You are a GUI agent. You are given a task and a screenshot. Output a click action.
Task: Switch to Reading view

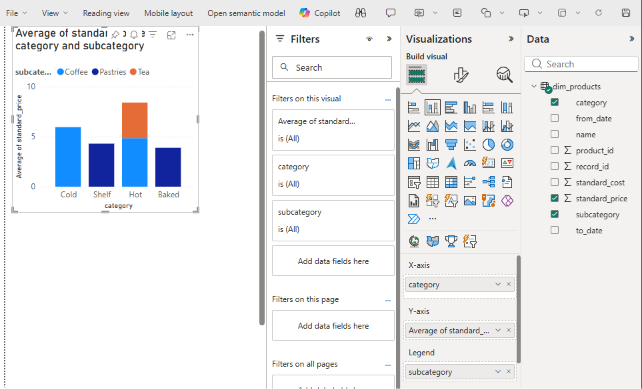(106, 13)
